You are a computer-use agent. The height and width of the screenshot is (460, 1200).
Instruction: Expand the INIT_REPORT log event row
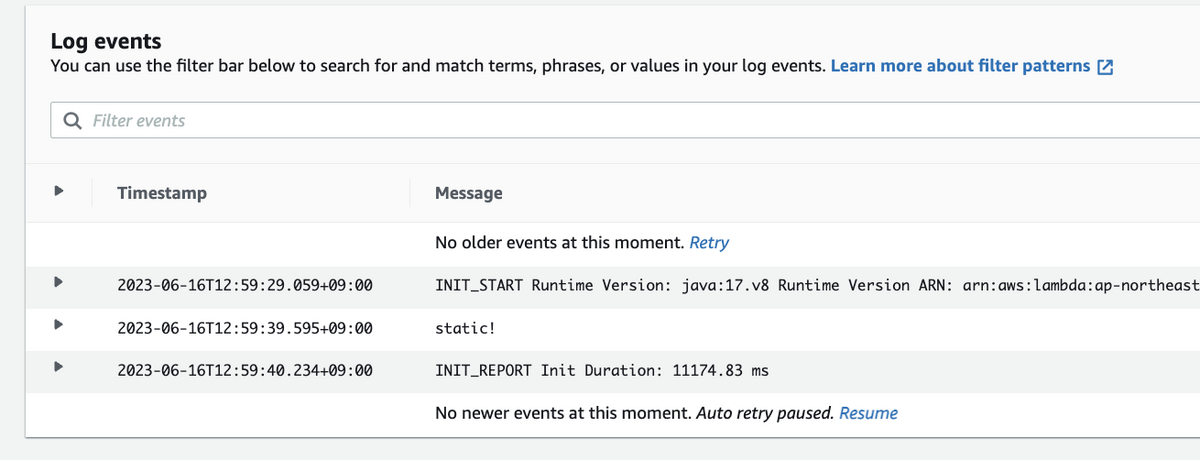[x=59, y=368]
